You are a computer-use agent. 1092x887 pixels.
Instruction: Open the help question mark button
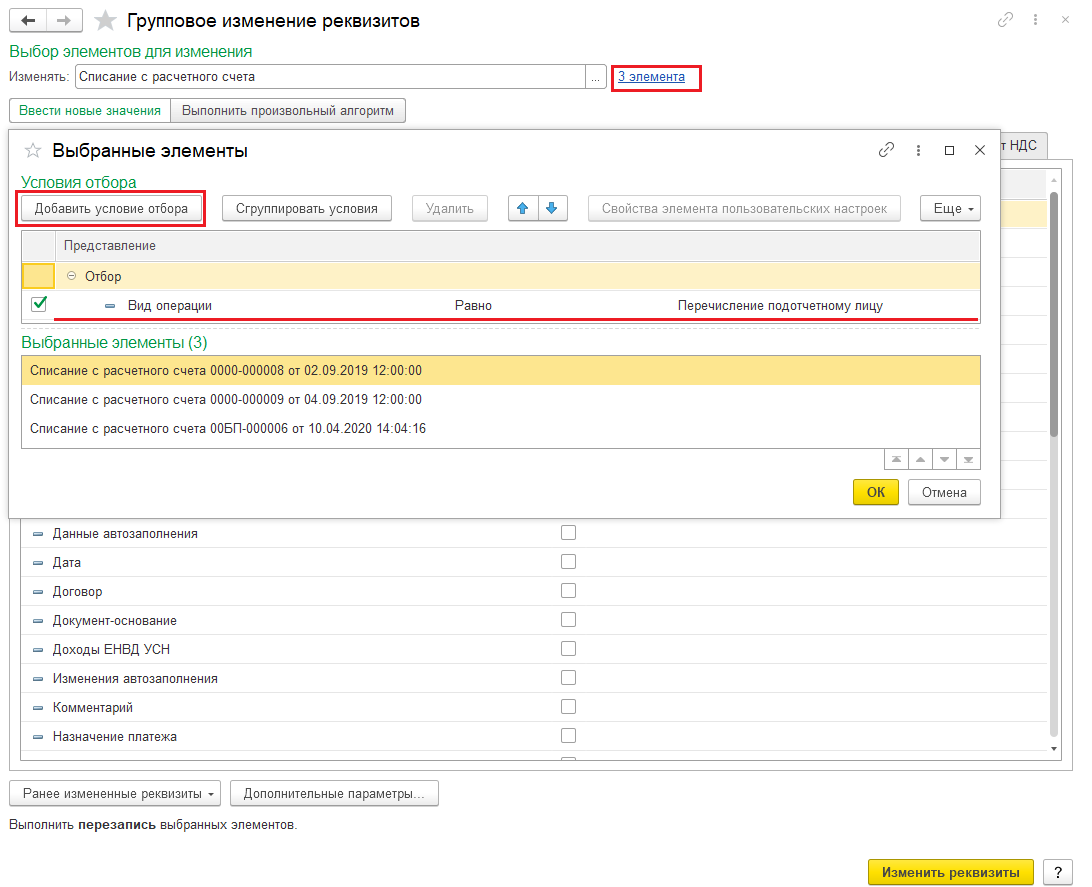coord(1058,872)
